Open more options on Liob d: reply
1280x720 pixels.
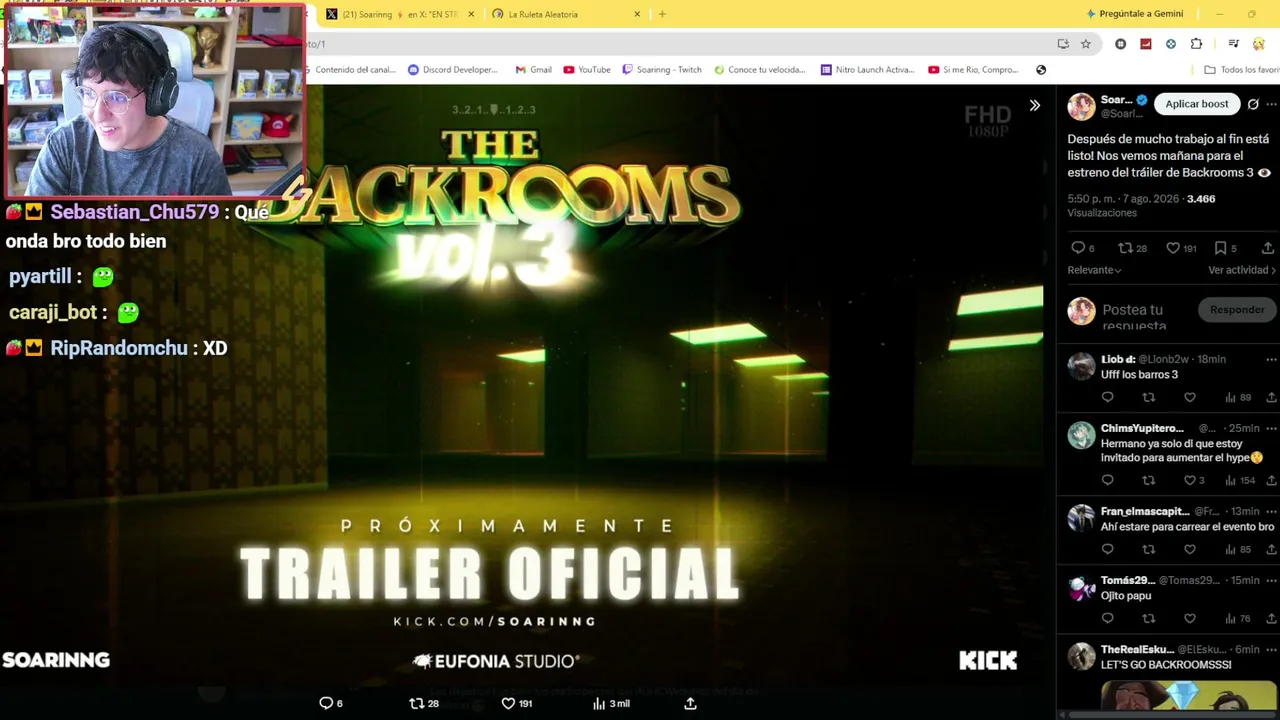click(x=1271, y=359)
